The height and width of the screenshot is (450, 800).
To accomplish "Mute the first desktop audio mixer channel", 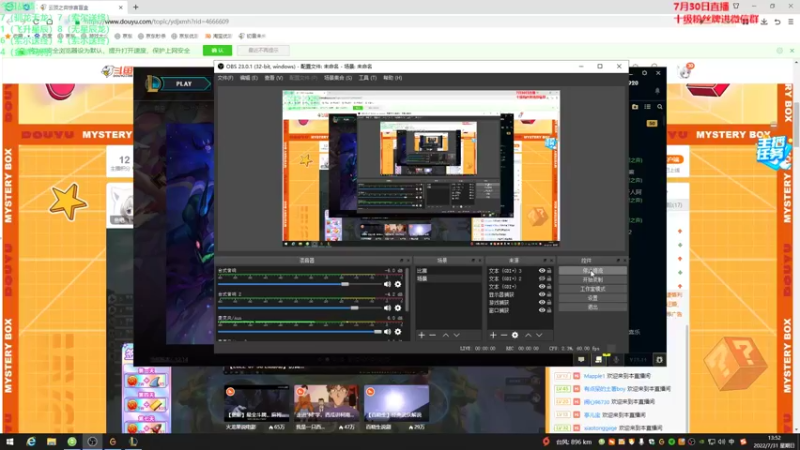I will click(387, 284).
